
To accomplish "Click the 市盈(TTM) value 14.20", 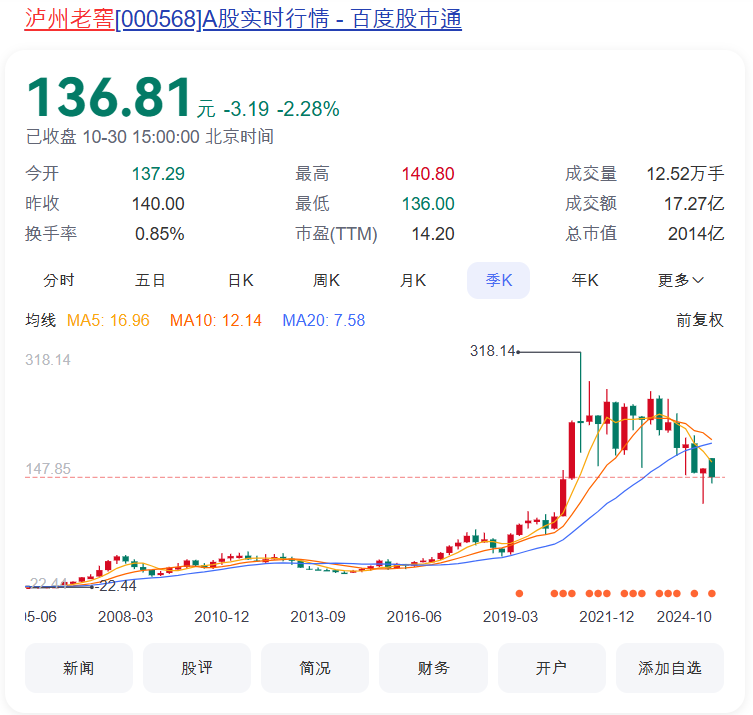I will point(433,234).
